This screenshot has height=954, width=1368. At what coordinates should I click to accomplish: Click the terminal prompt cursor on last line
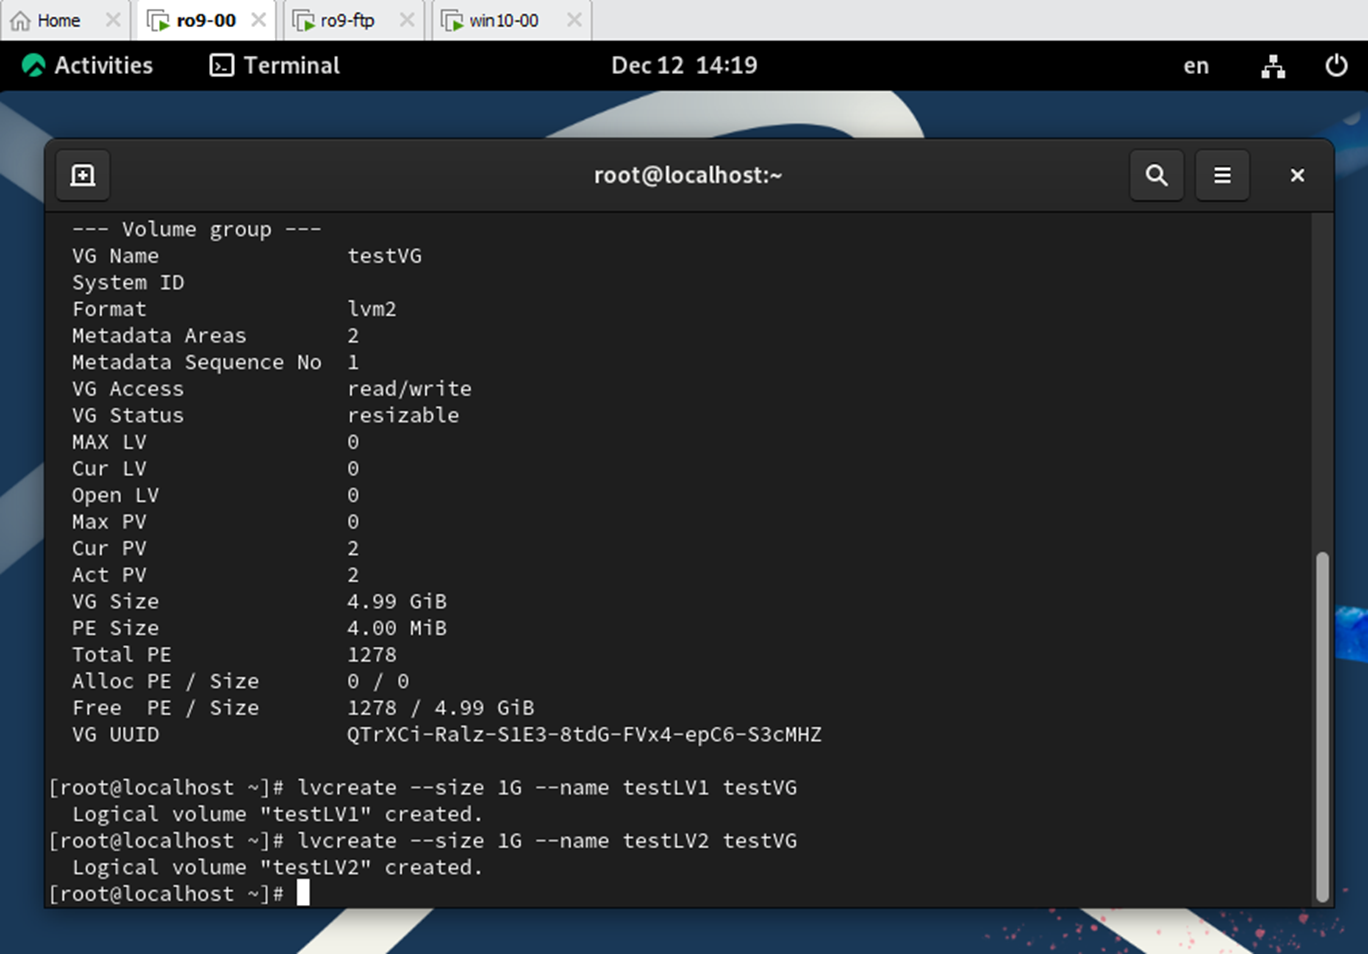pos(303,893)
